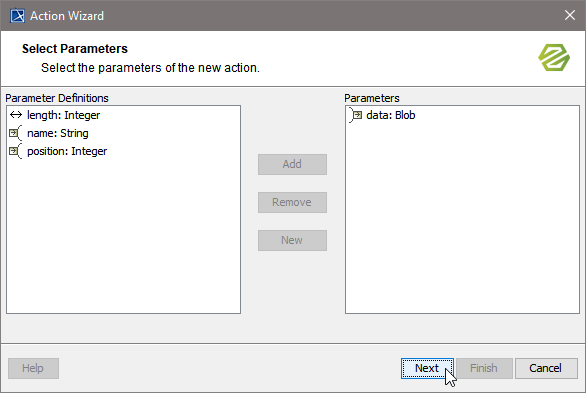
Task: Click the bidirectional arrow icon beside length
Action: pyautogui.click(x=16, y=115)
